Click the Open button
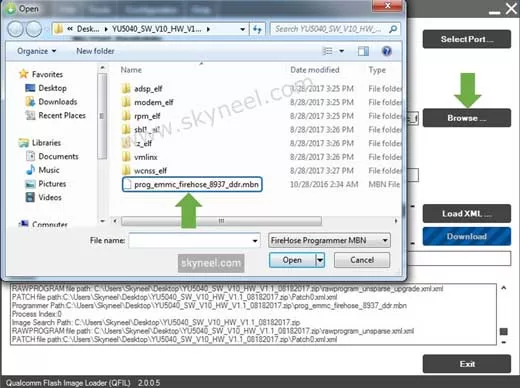 [292, 260]
